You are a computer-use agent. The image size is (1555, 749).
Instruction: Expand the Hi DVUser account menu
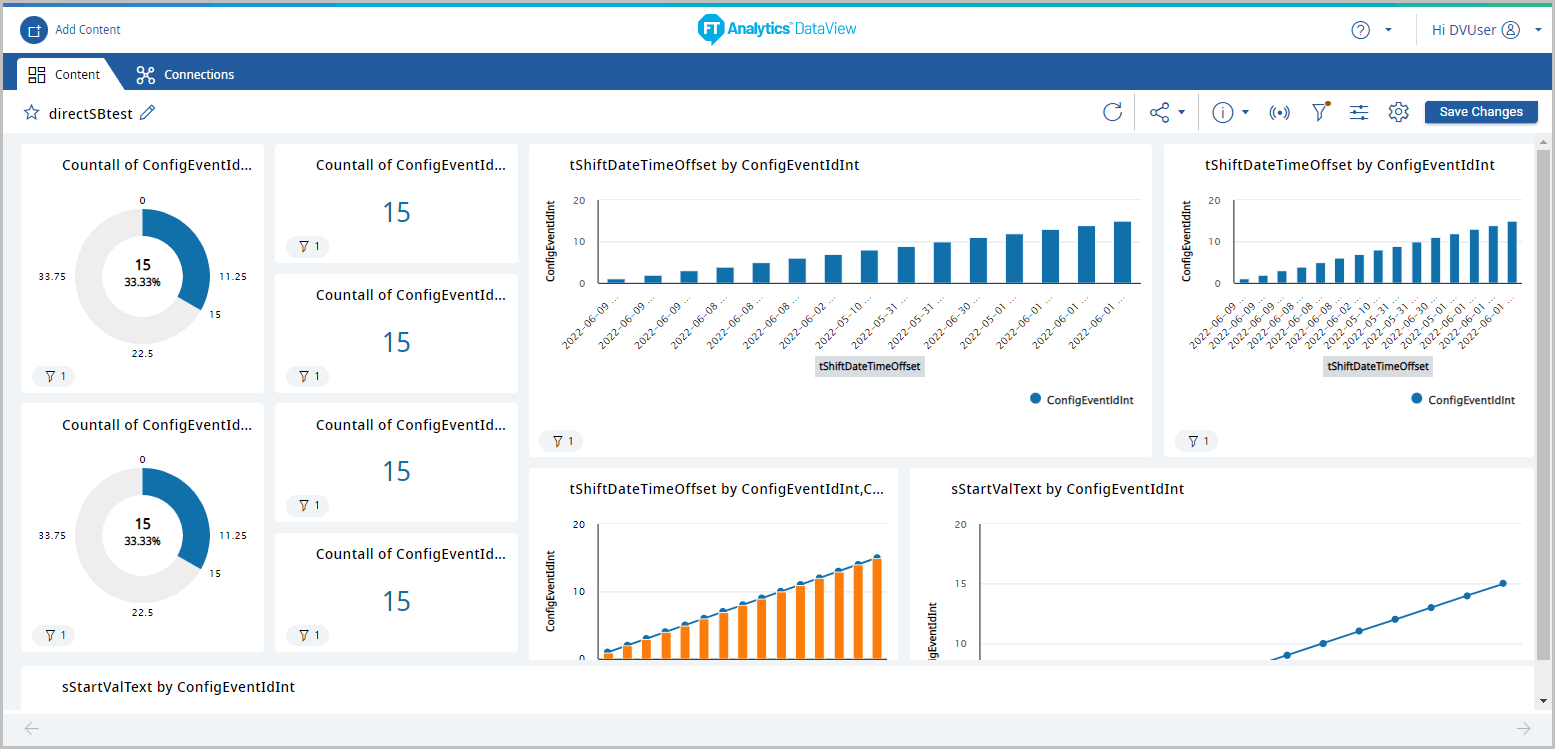pyautogui.click(x=1538, y=30)
